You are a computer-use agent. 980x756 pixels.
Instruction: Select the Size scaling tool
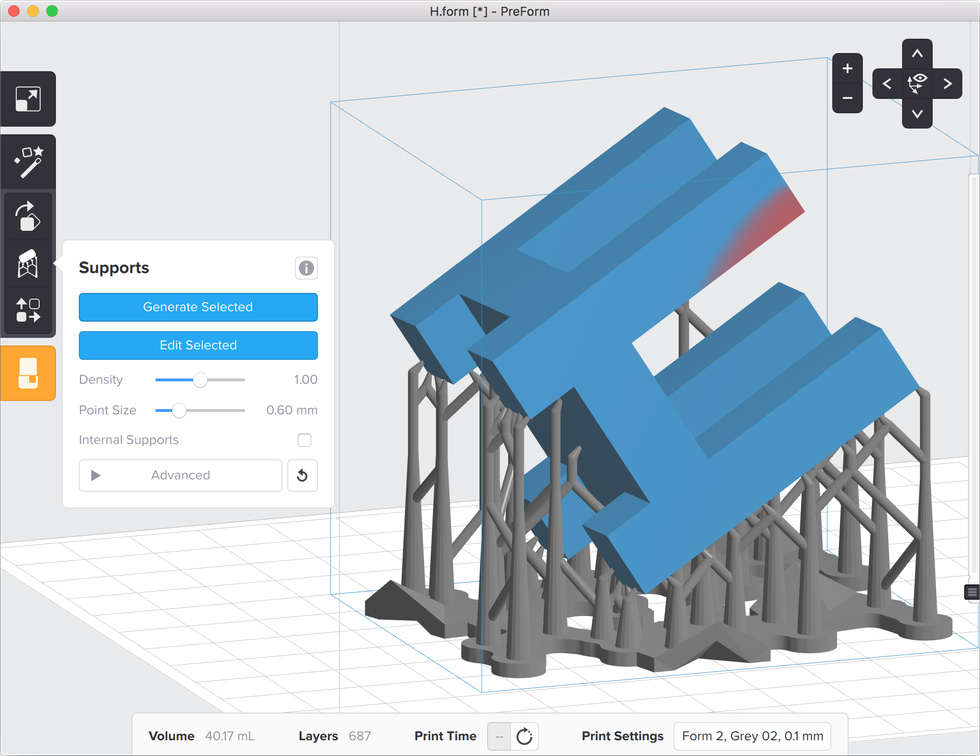(x=28, y=98)
